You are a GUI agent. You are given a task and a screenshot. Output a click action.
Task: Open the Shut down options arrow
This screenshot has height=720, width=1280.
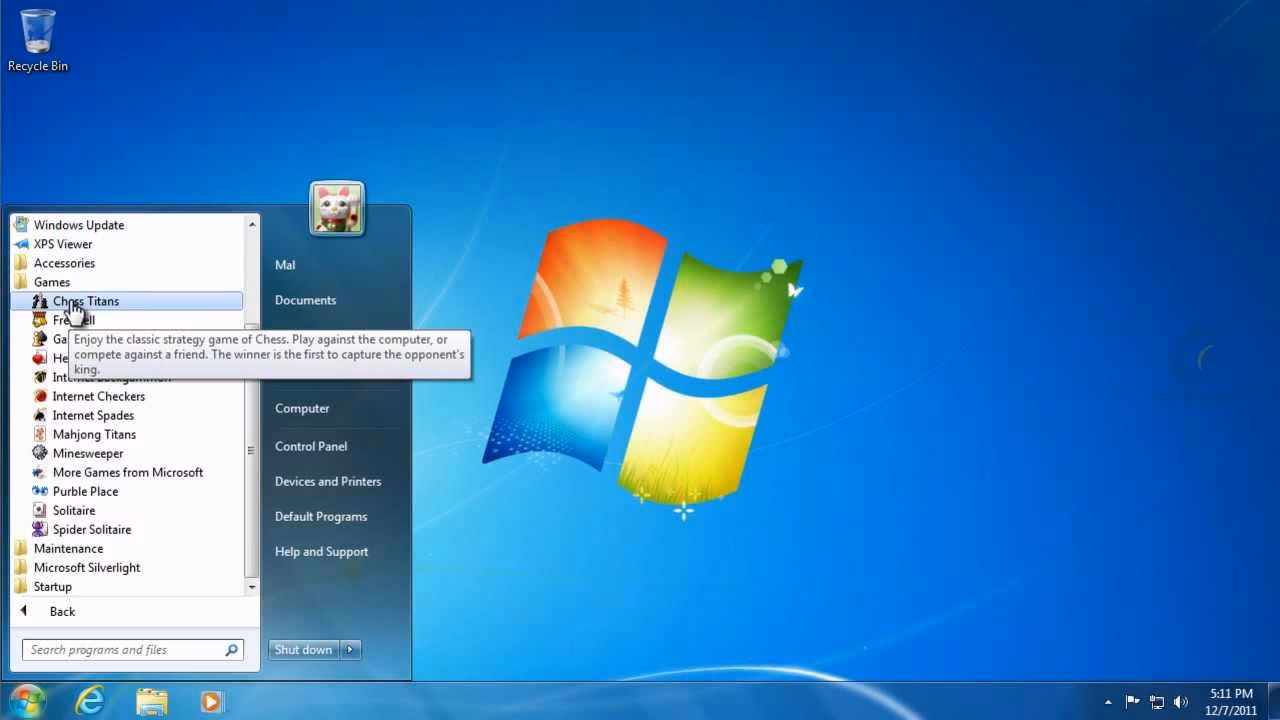[350, 650]
